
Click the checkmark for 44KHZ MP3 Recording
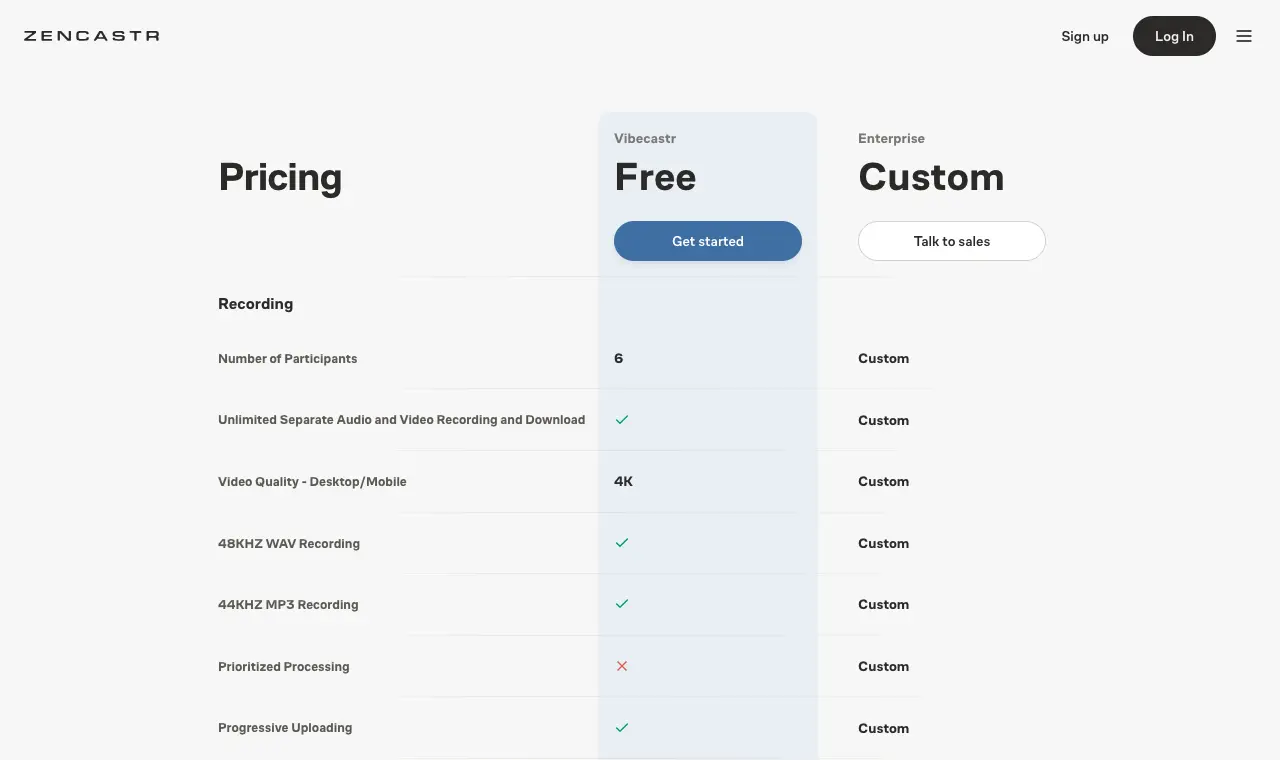click(622, 604)
